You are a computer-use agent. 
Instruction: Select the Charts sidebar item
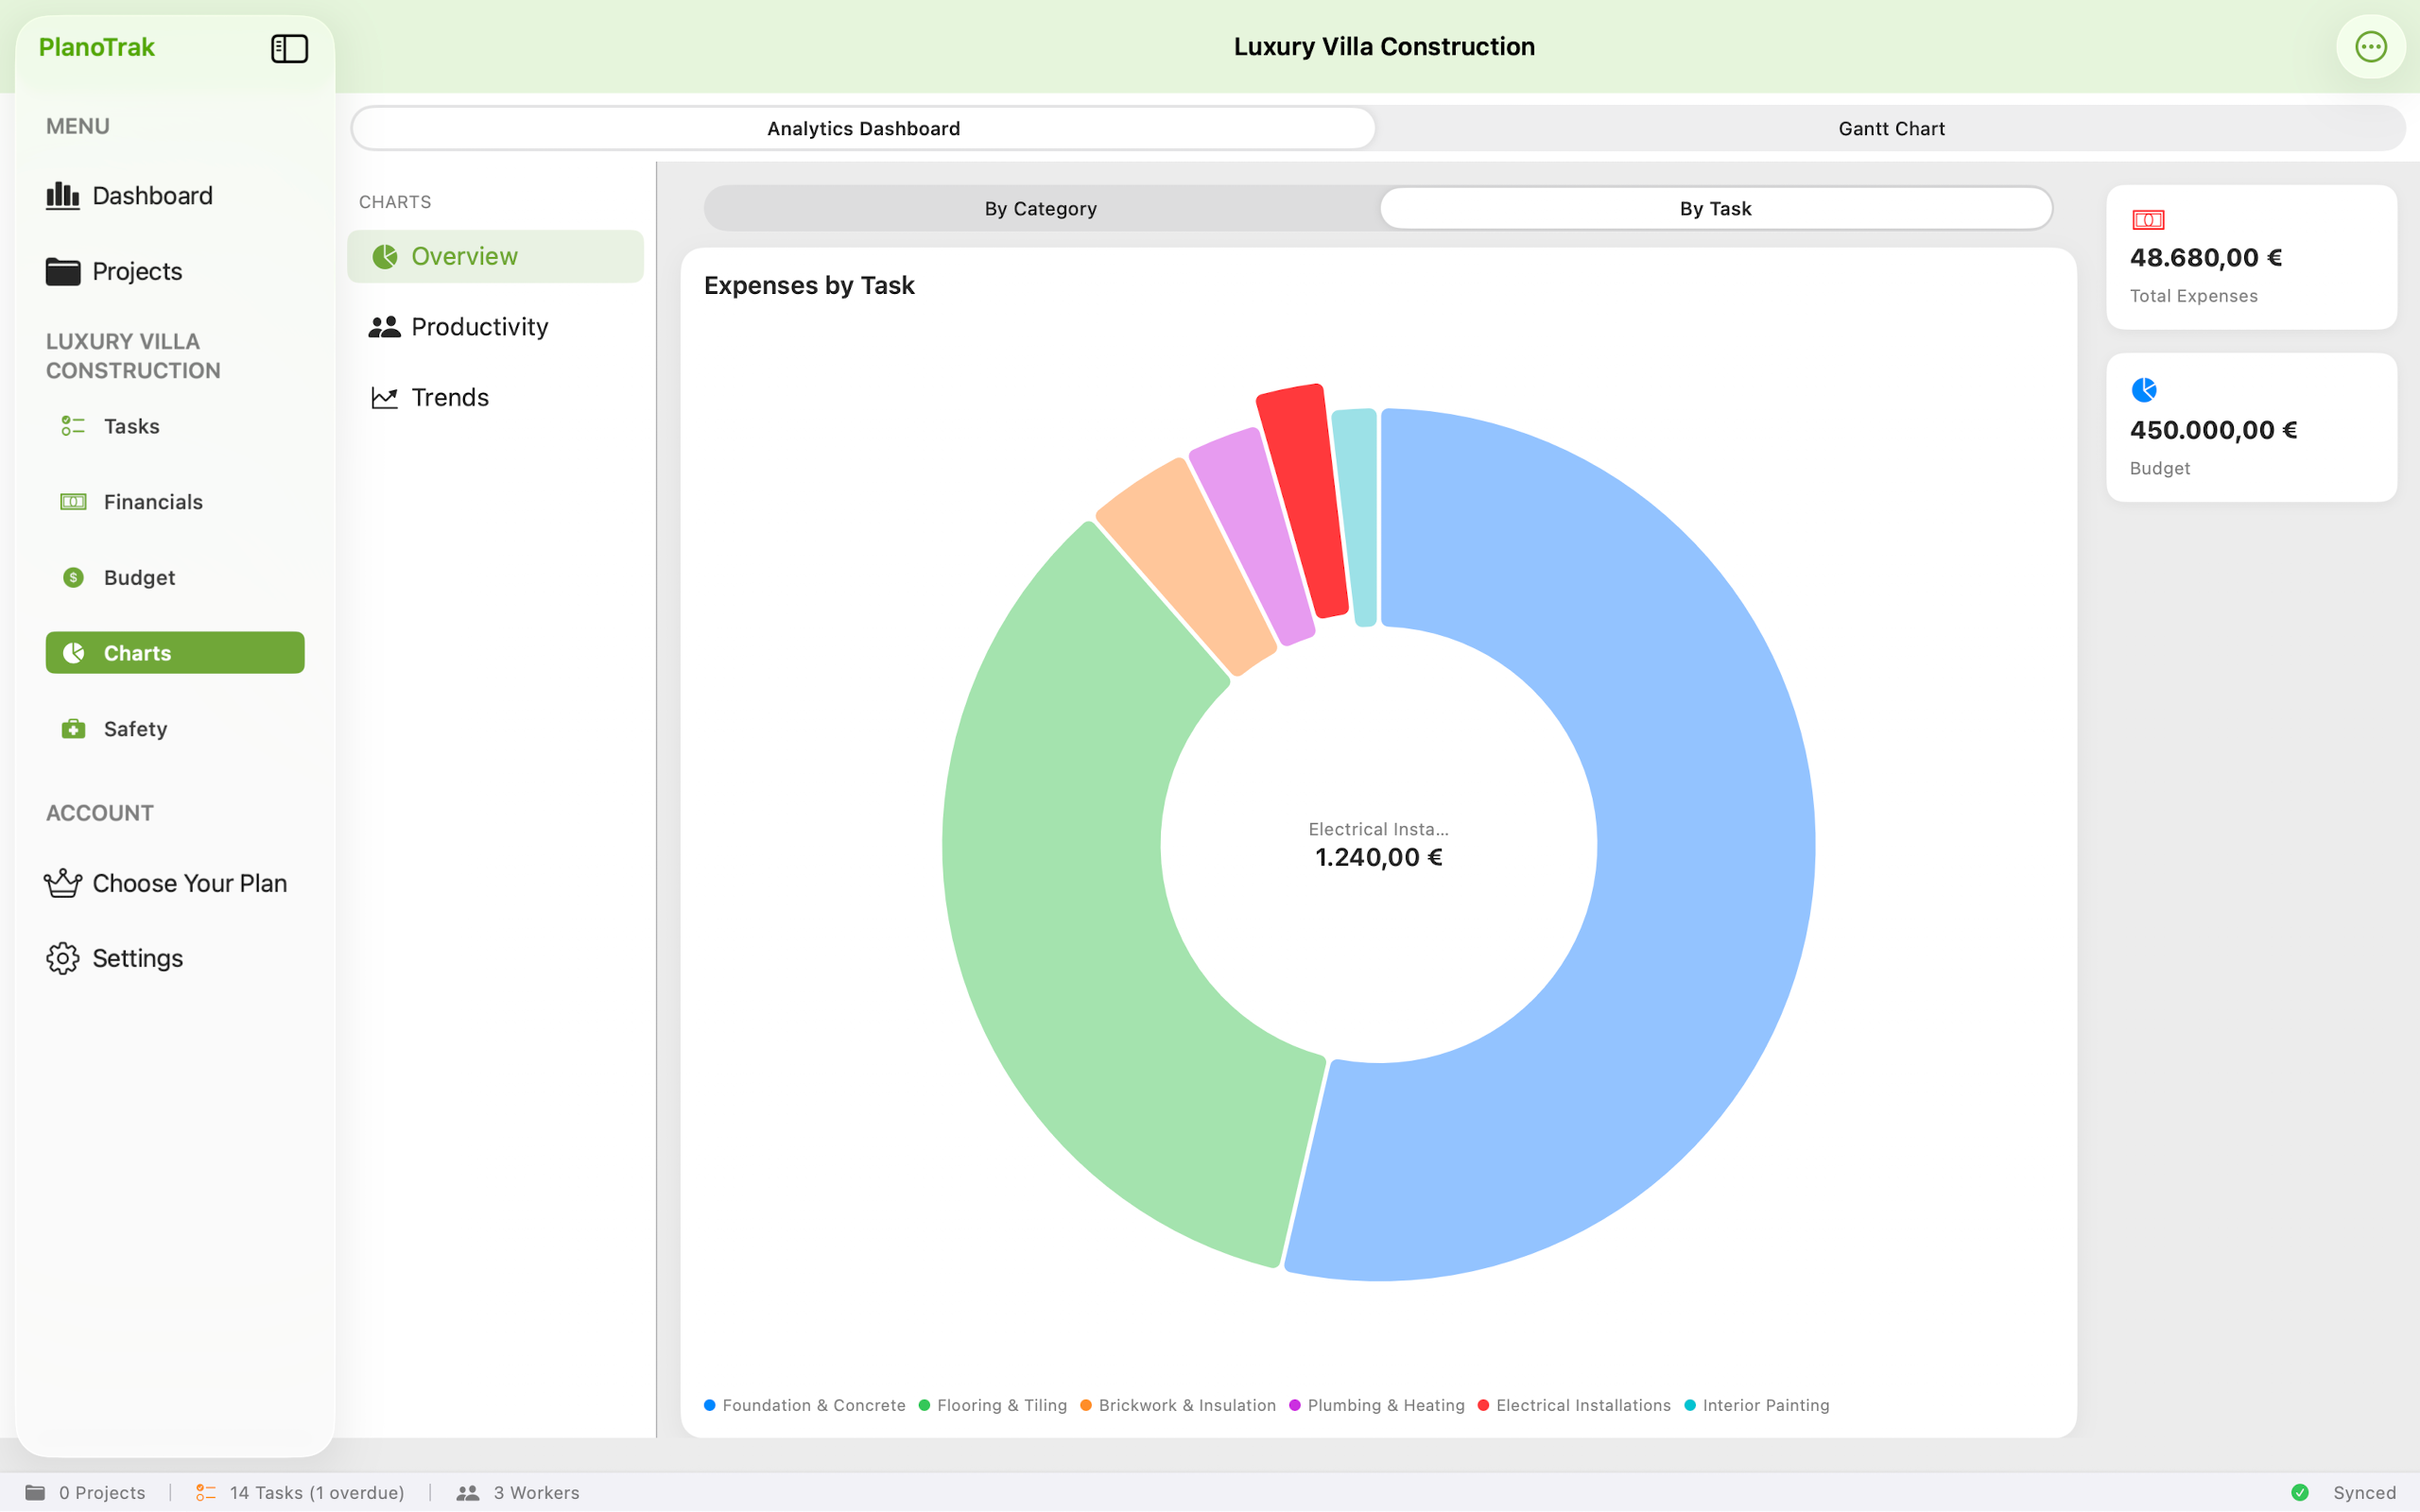pos(175,653)
